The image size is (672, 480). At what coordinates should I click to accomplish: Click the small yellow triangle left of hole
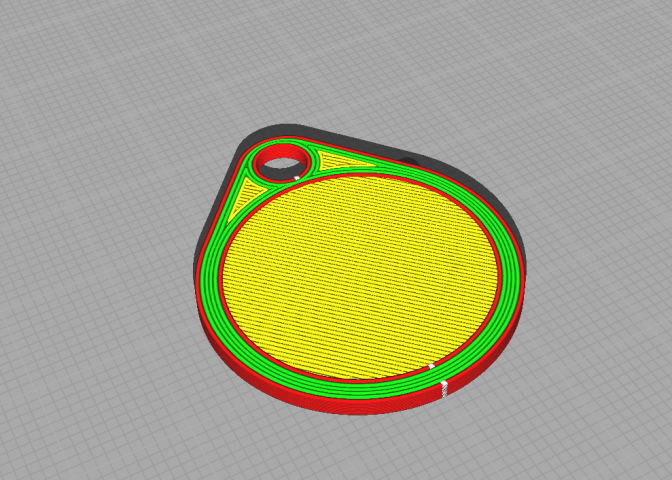click(242, 197)
